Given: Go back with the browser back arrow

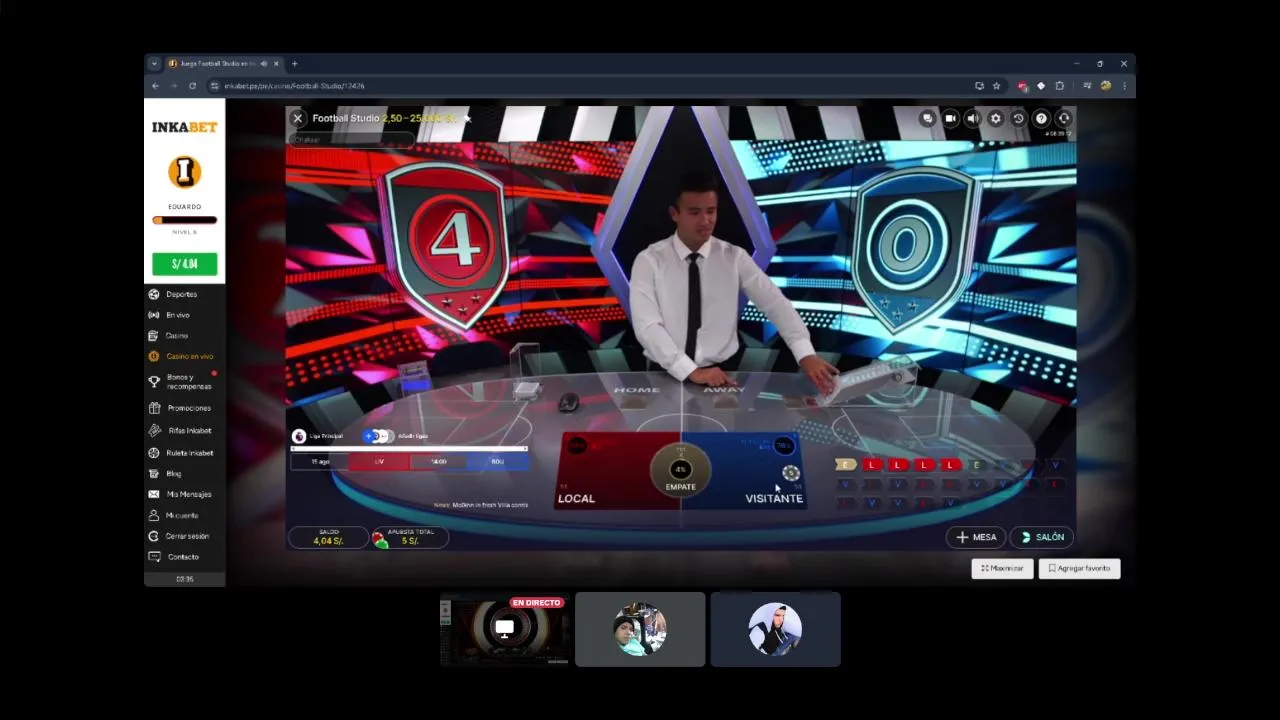Looking at the screenshot, I should point(155,86).
